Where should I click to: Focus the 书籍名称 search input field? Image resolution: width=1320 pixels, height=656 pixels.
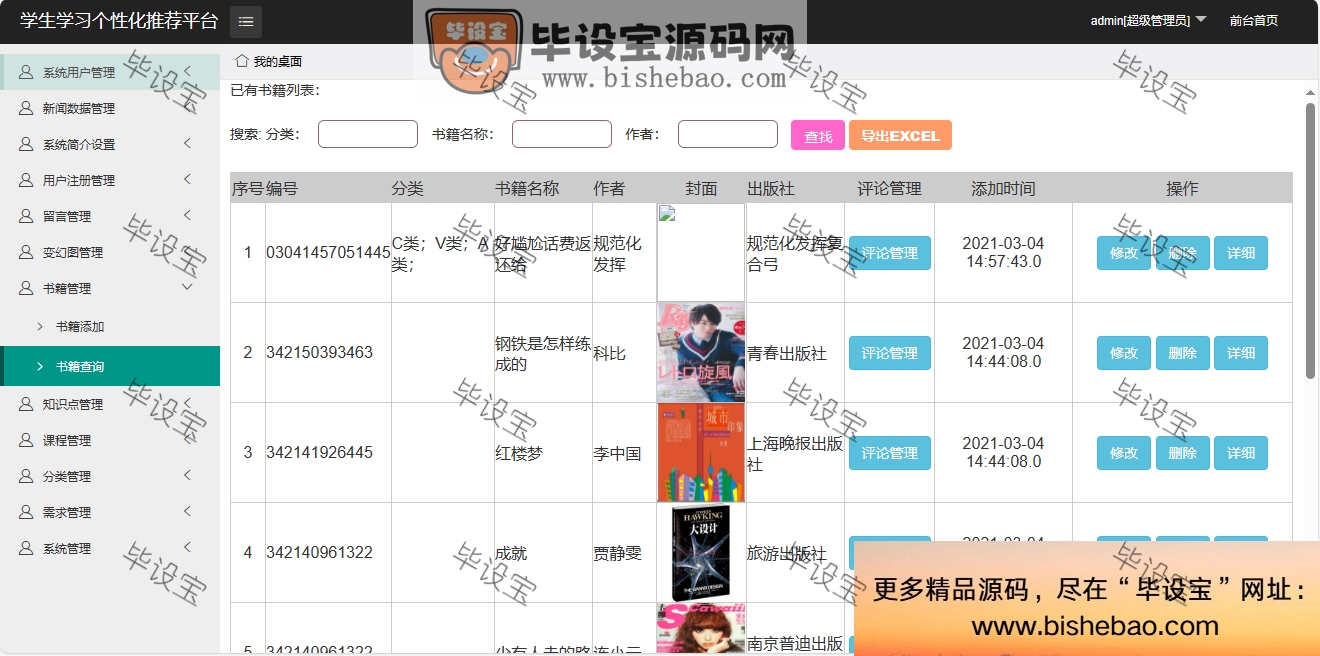562,134
